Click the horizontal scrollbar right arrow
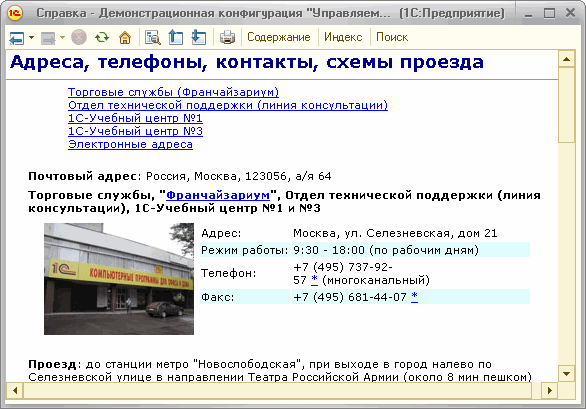 pyautogui.click(x=550, y=391)
